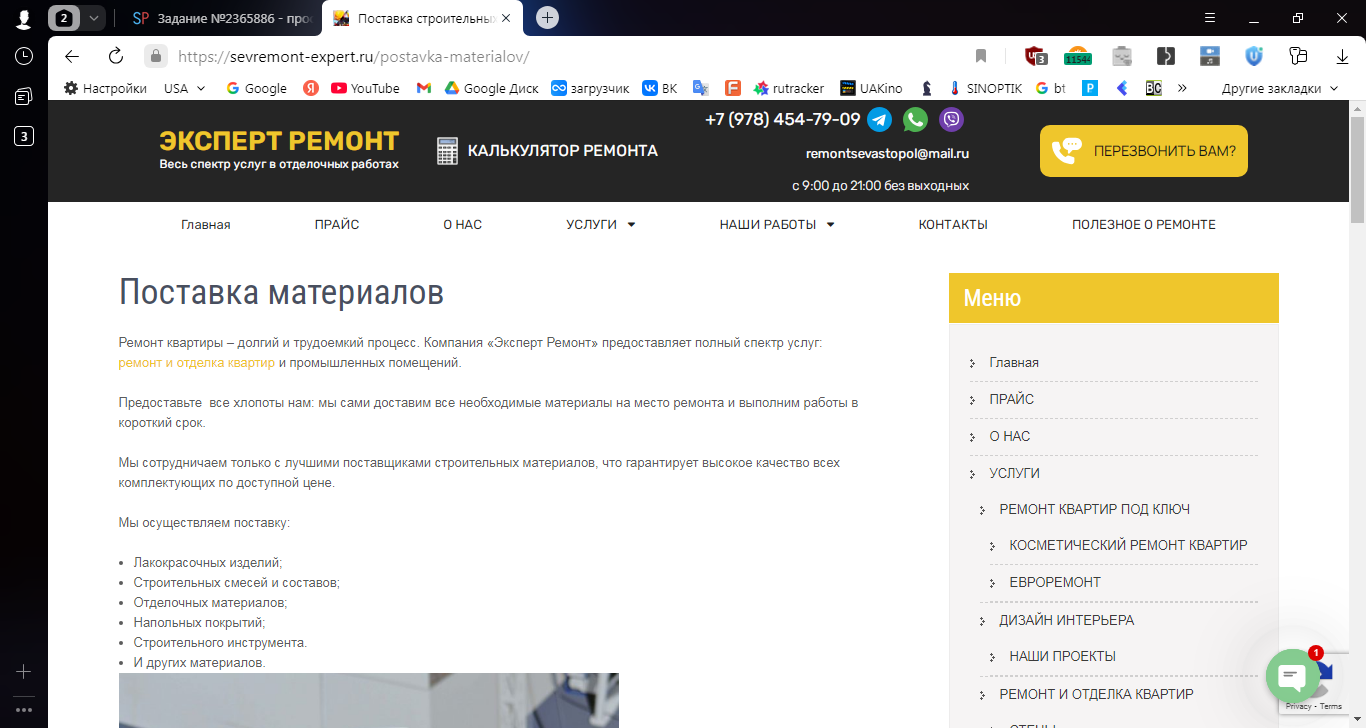This screenshot has height=728, width=1366.
Task: Open РЕМОНТ КВАРТИР ПОД КЛЮЧ sidebar item
Action: click(1095, 509)
